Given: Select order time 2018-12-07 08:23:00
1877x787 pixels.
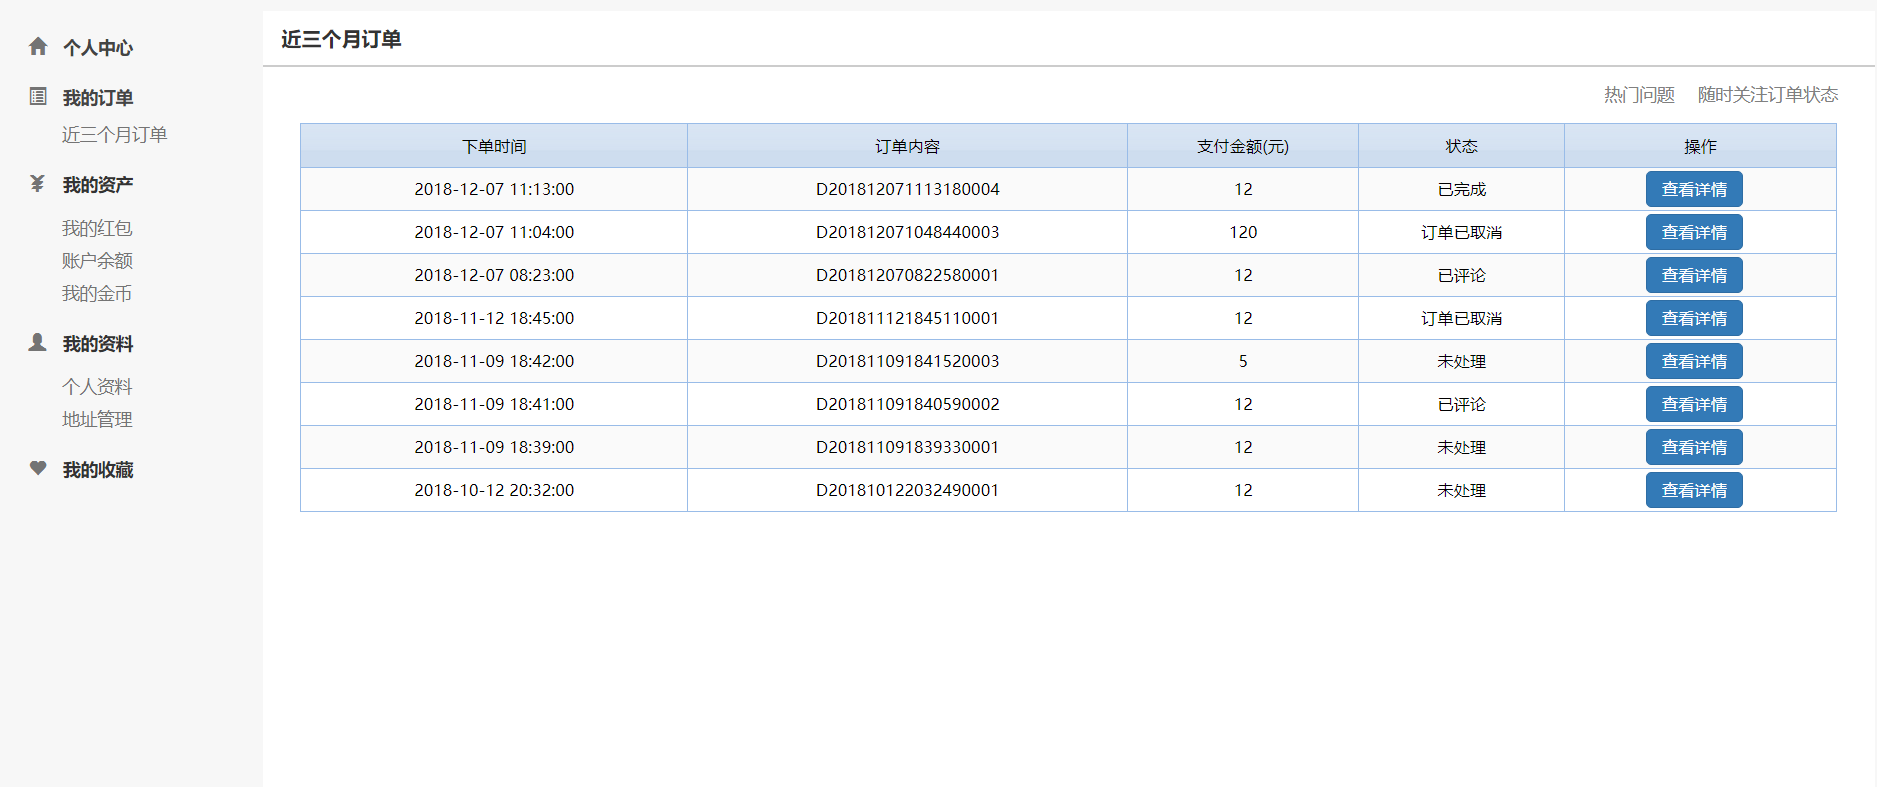Looking at the screenshot, I should pyautogui.click(x=494, y=275).
